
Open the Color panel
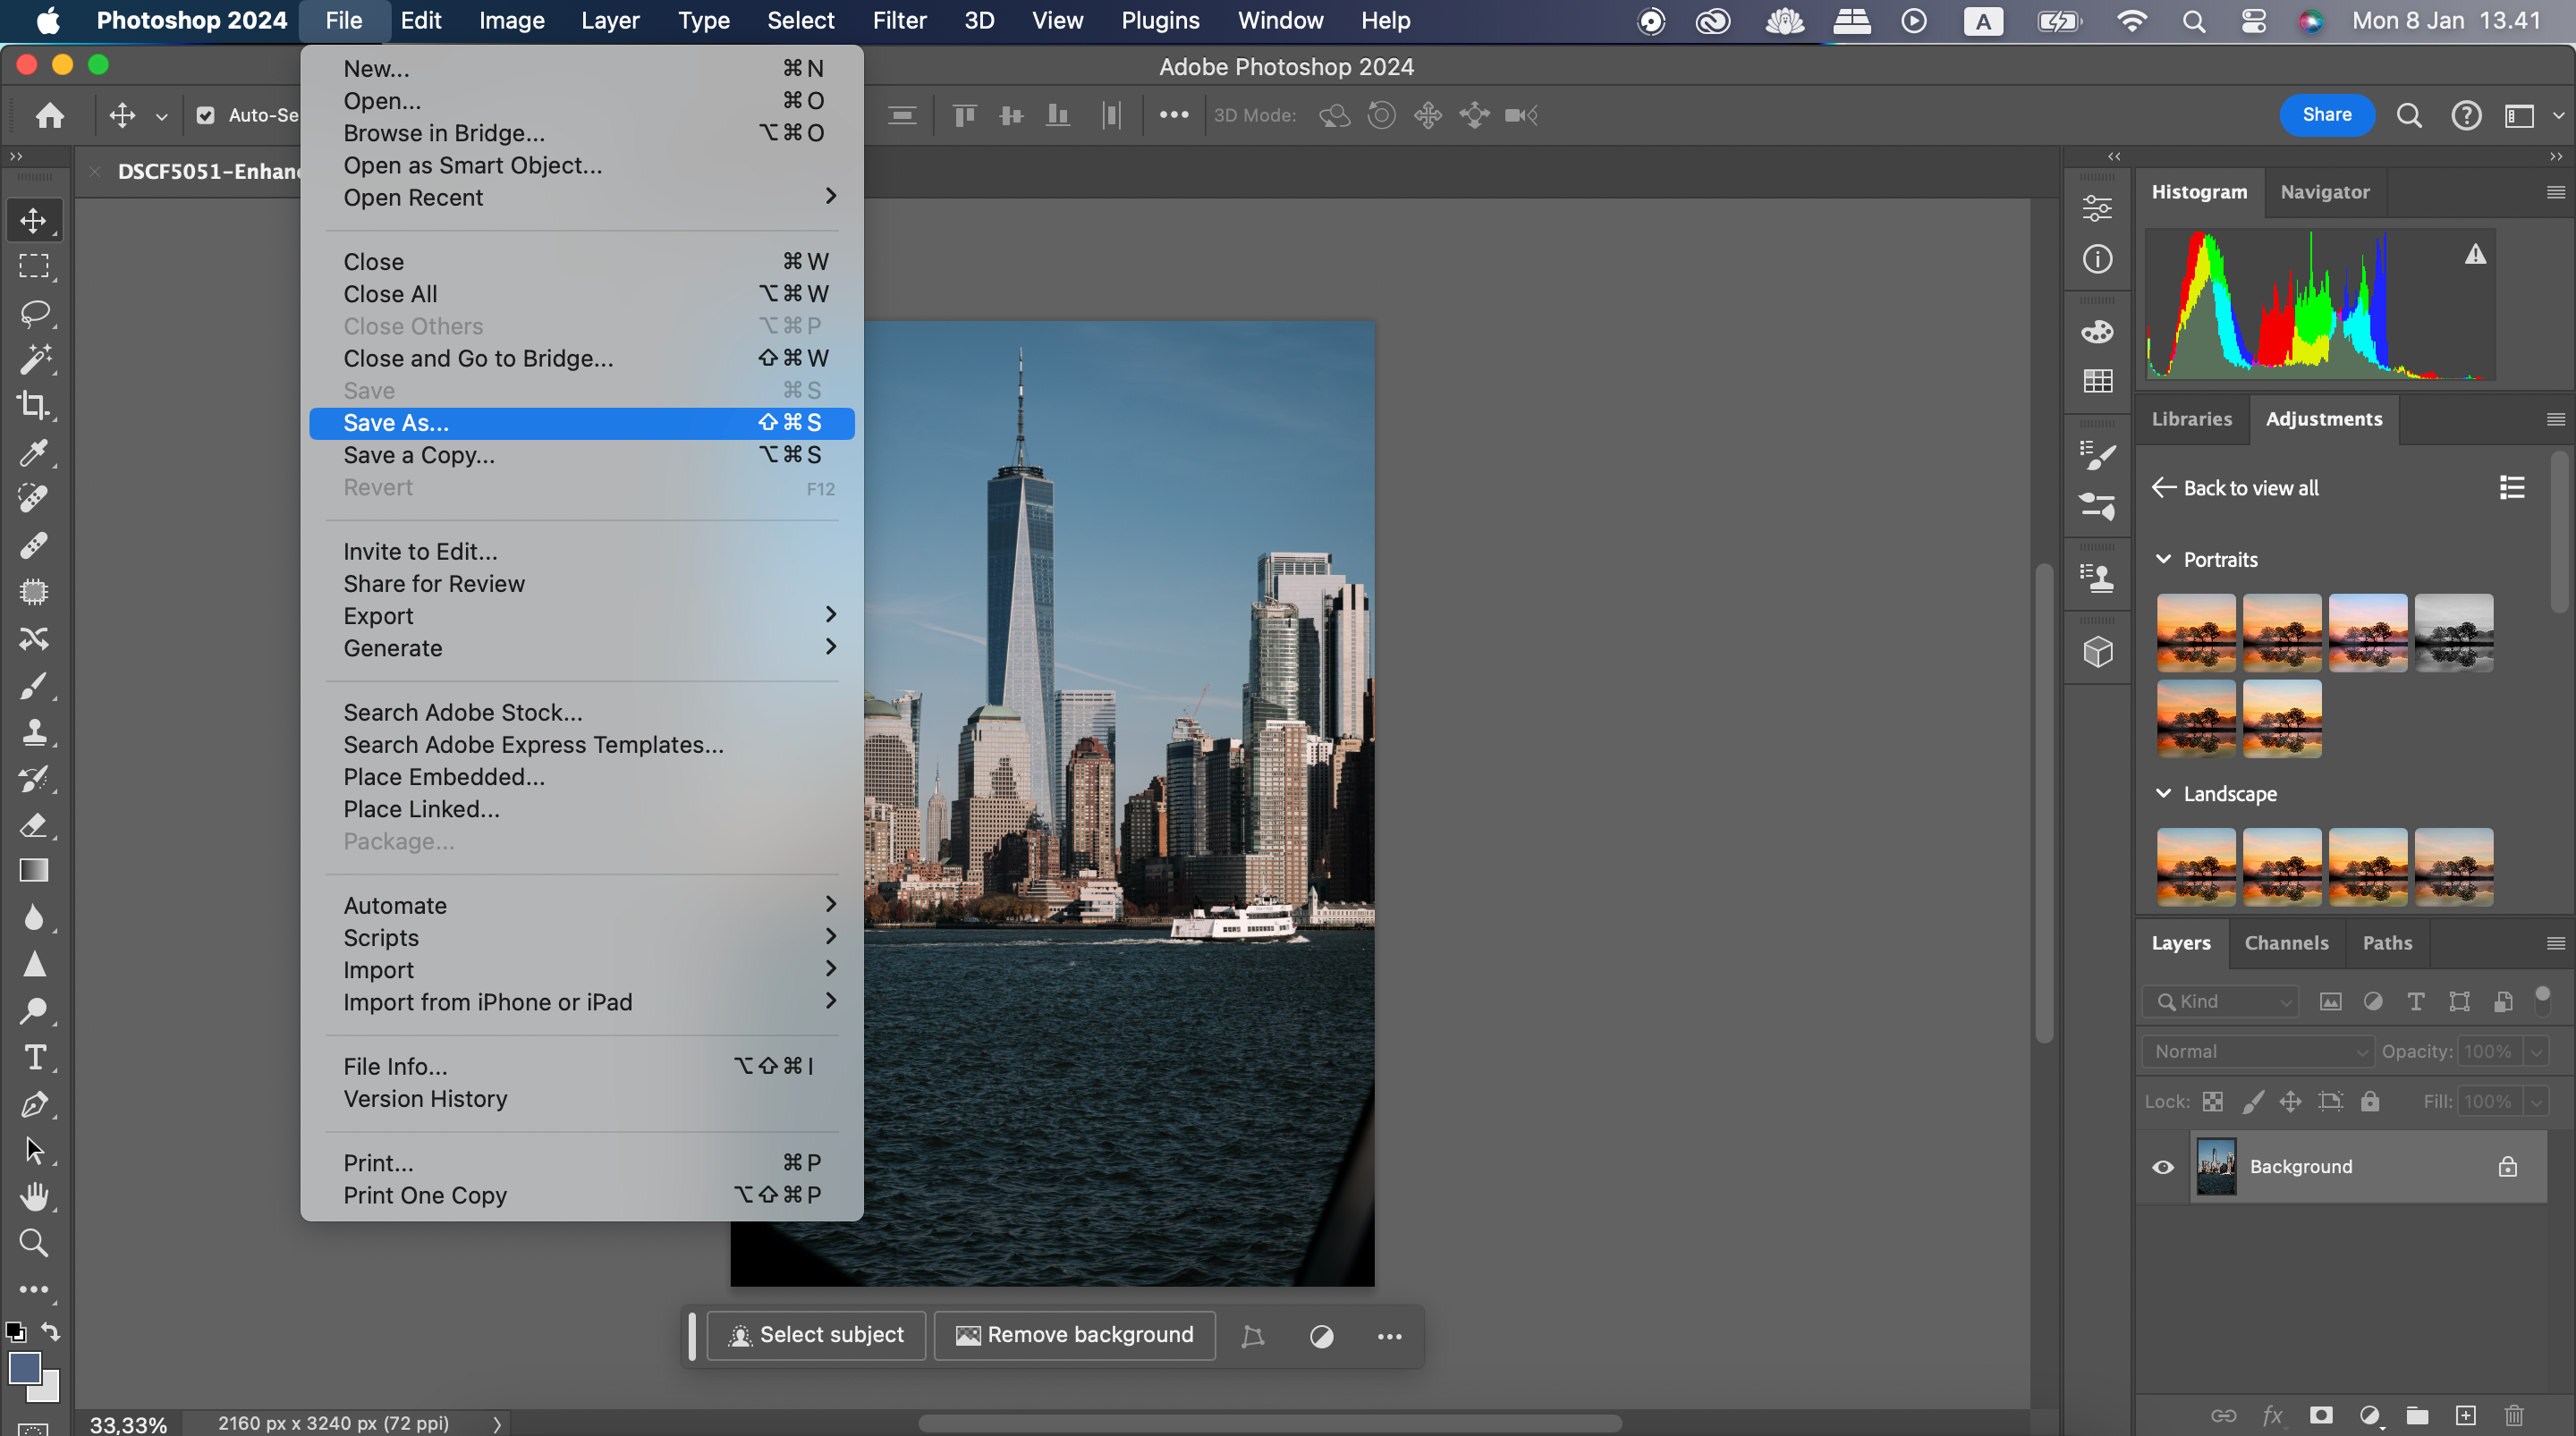(x=2097, y=331)
